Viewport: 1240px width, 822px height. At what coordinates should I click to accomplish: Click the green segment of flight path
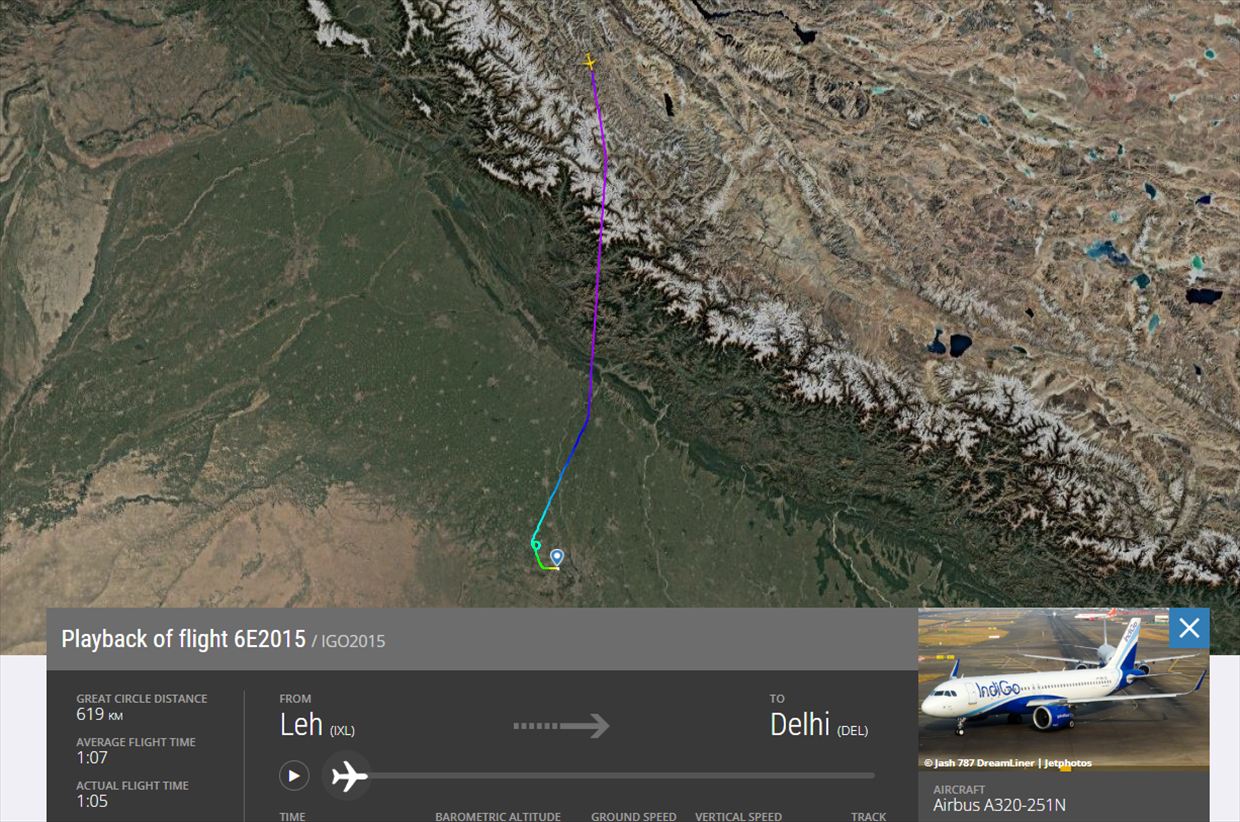[x=543, y=565]
